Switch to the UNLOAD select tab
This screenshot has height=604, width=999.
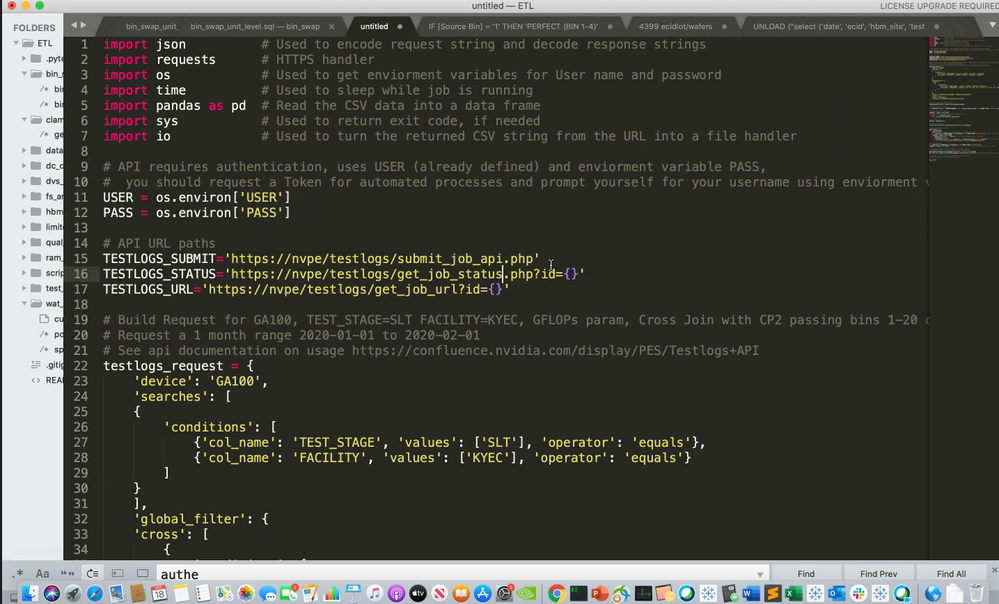(x=838, y=27)
